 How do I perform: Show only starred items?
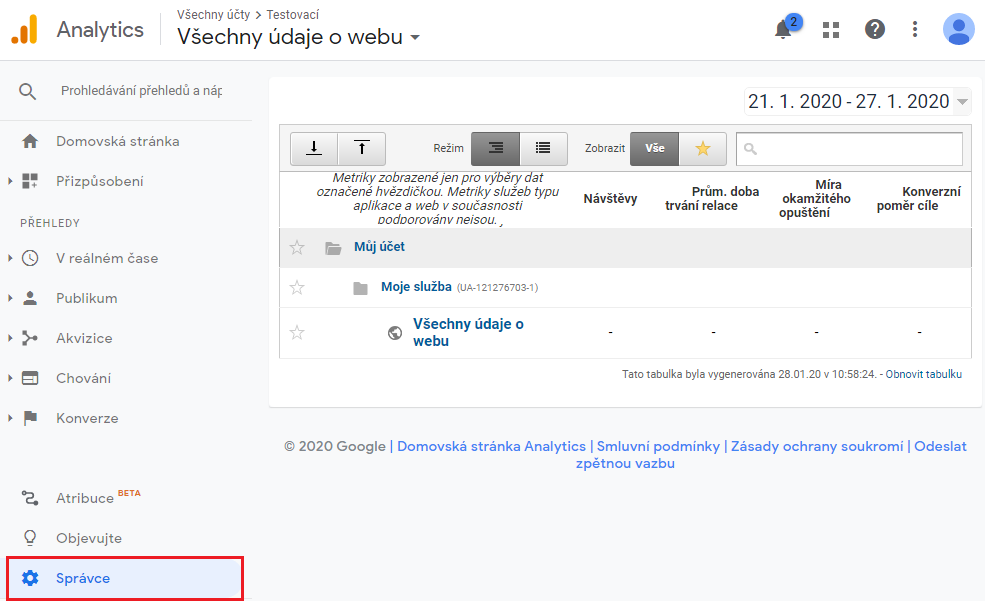[702, 148]
